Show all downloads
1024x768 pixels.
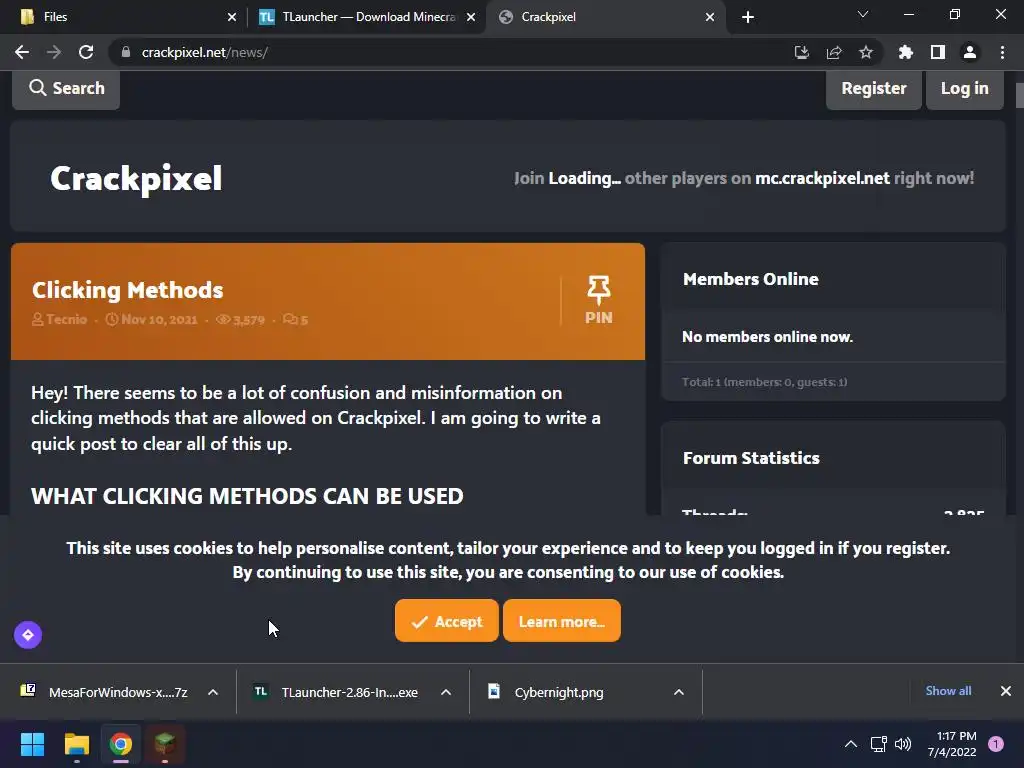(x=948, y=691)
